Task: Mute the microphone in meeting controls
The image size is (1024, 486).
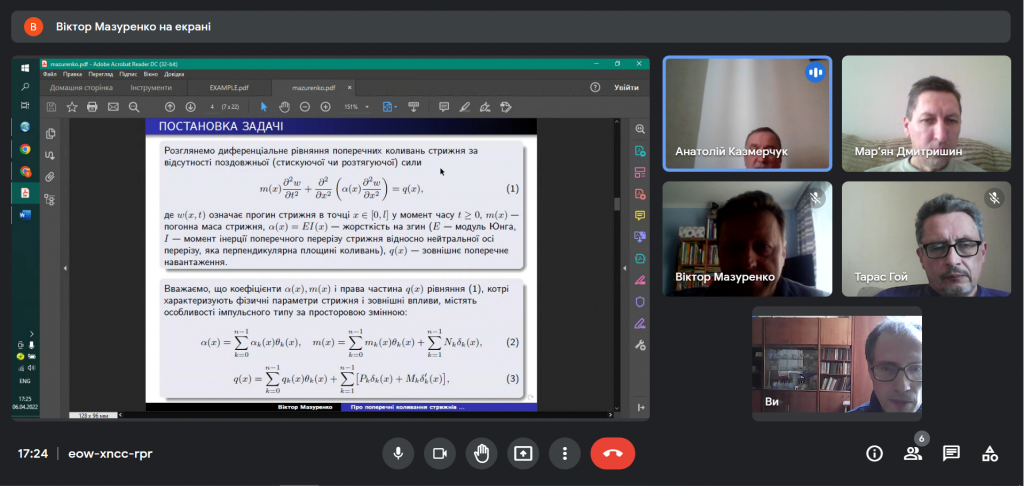Action: pos(398,453)
